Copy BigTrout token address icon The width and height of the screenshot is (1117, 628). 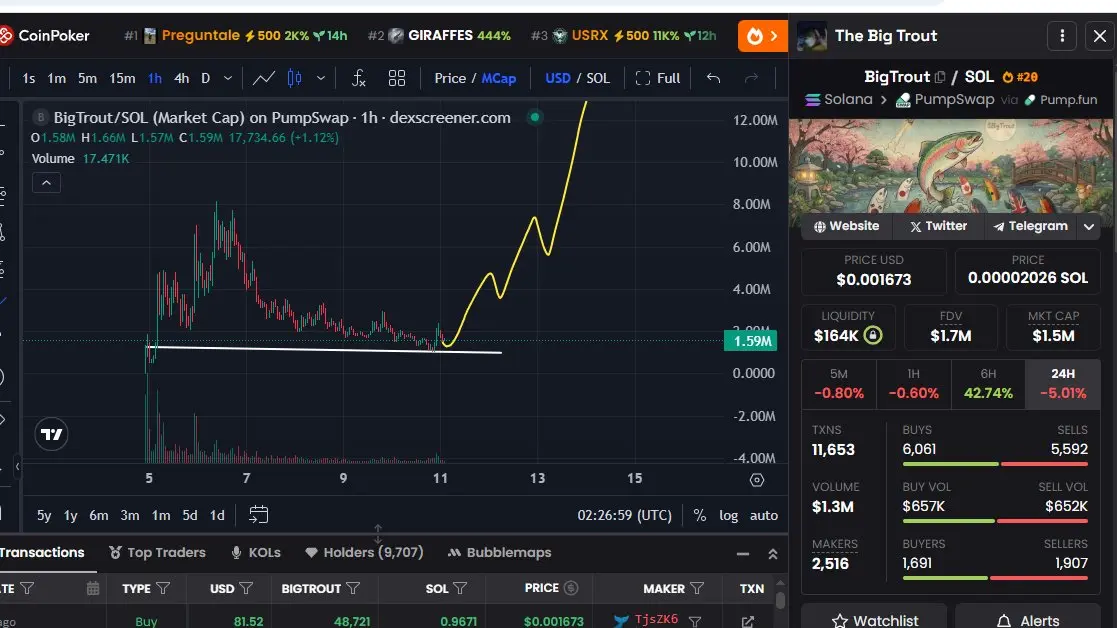click(x=940, y=77)
